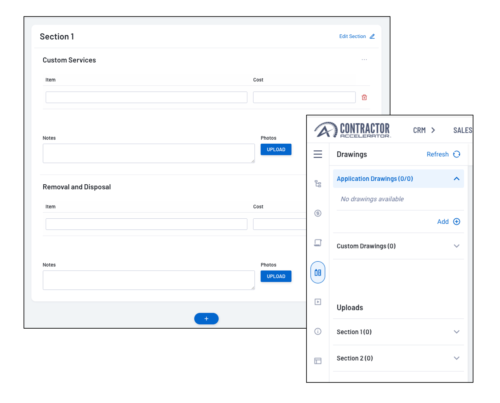500x403 pixels.
Task: Open the CRM breadcrumb menu
Action: tap(419, 130)
